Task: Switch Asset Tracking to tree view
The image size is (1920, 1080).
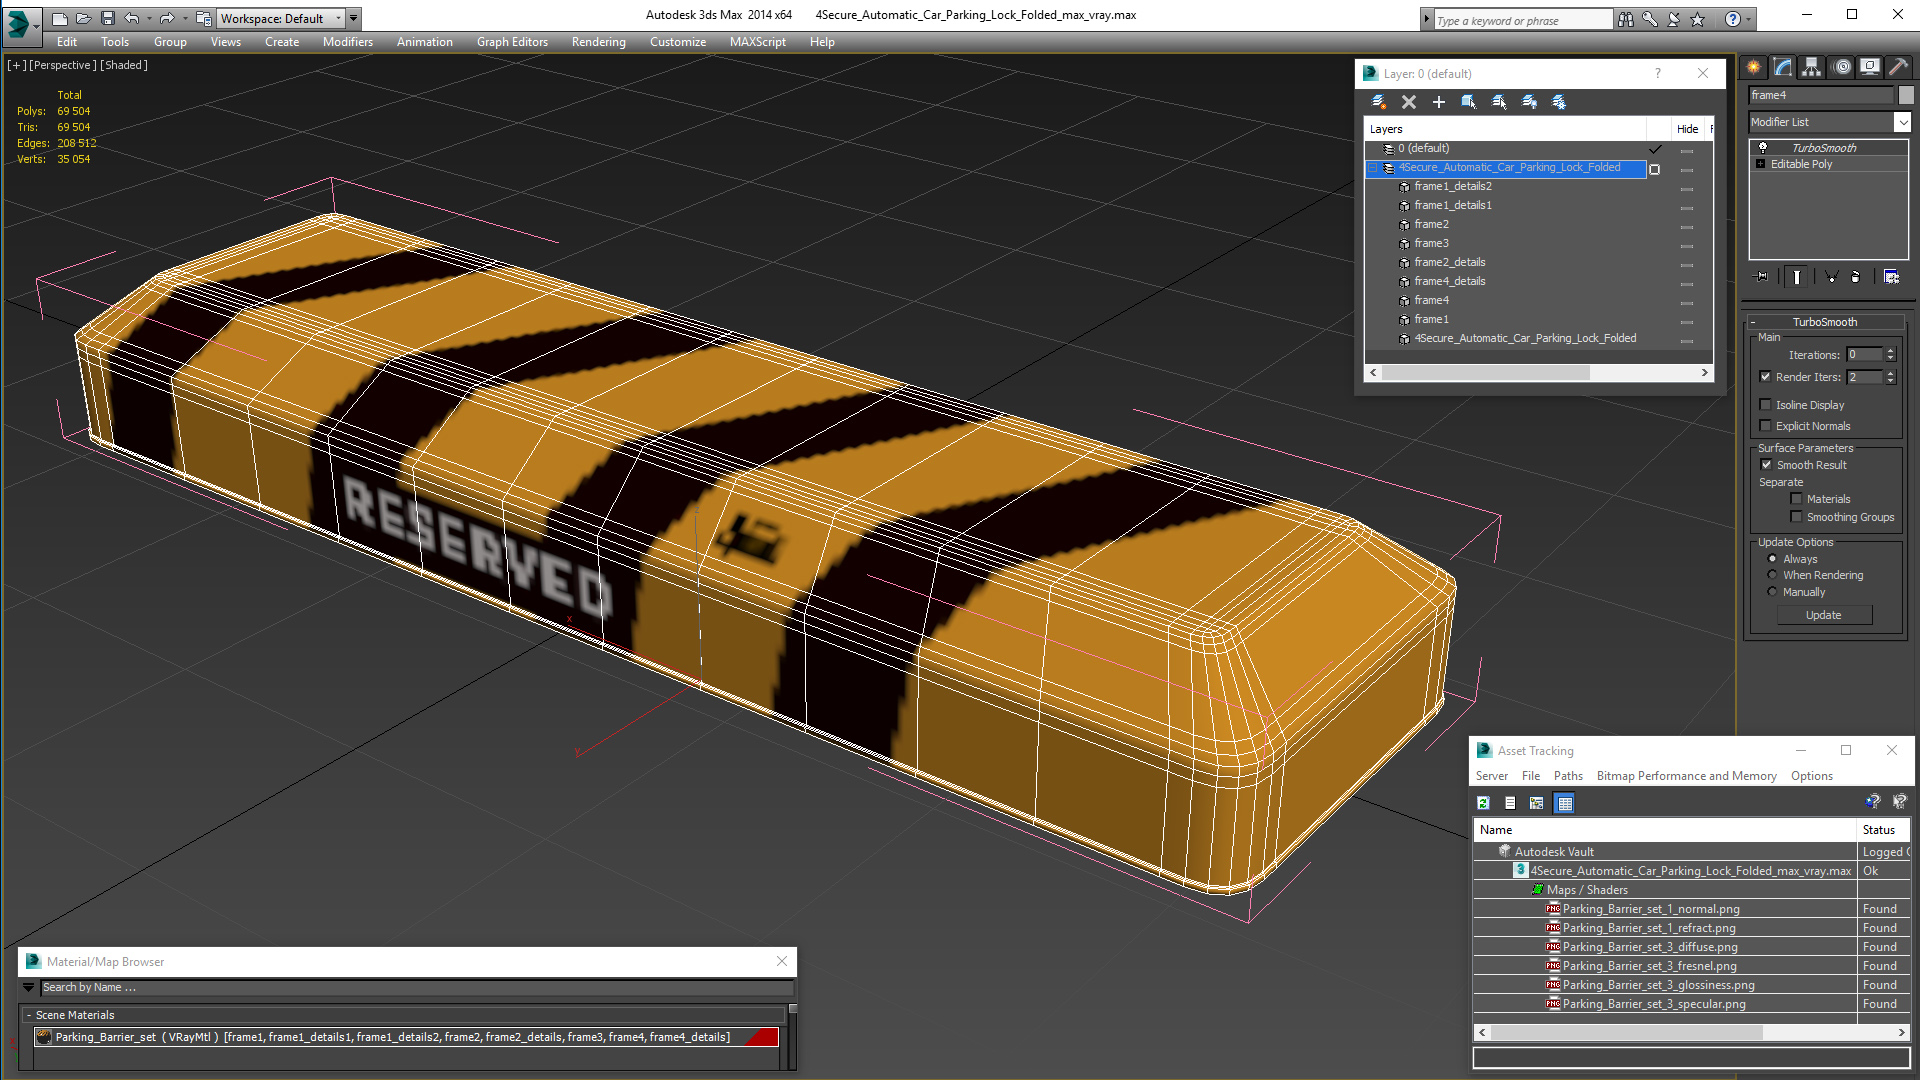Action: pos(1537,803)
